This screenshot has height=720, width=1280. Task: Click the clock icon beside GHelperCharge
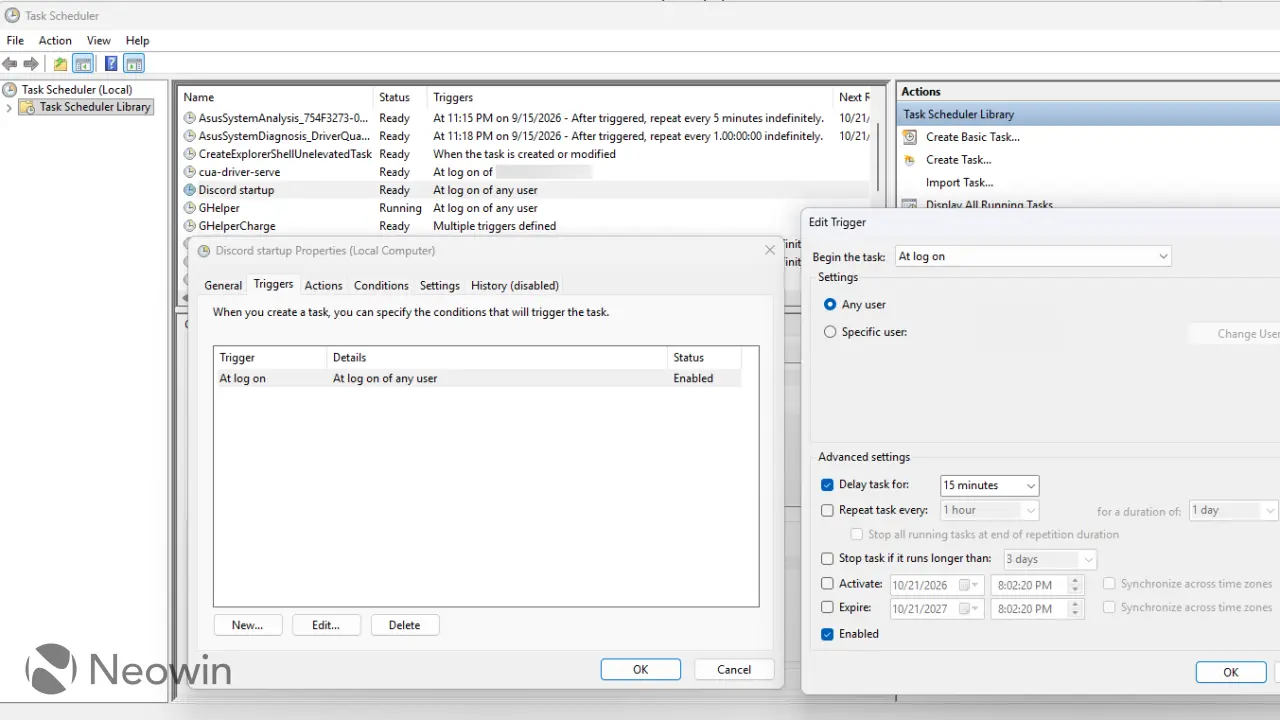coord(190,226)
